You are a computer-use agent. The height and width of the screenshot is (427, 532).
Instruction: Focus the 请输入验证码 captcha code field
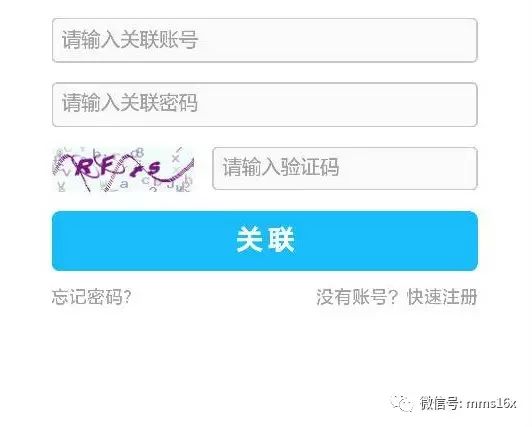point(345,168)
